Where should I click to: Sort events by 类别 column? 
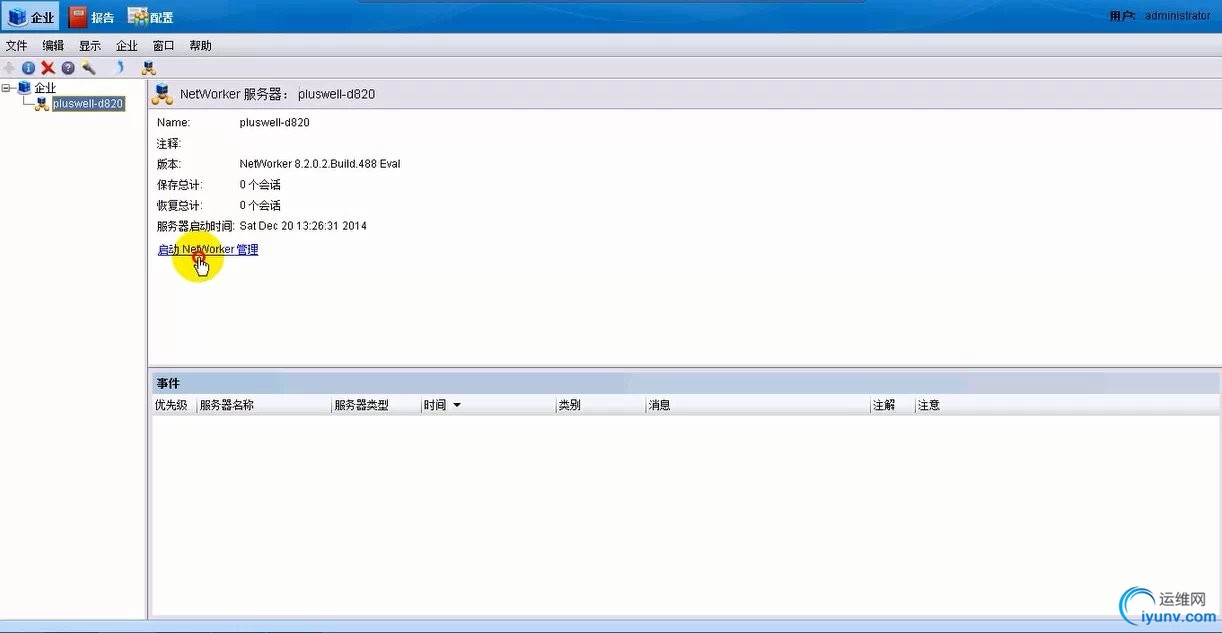[600, 405]
